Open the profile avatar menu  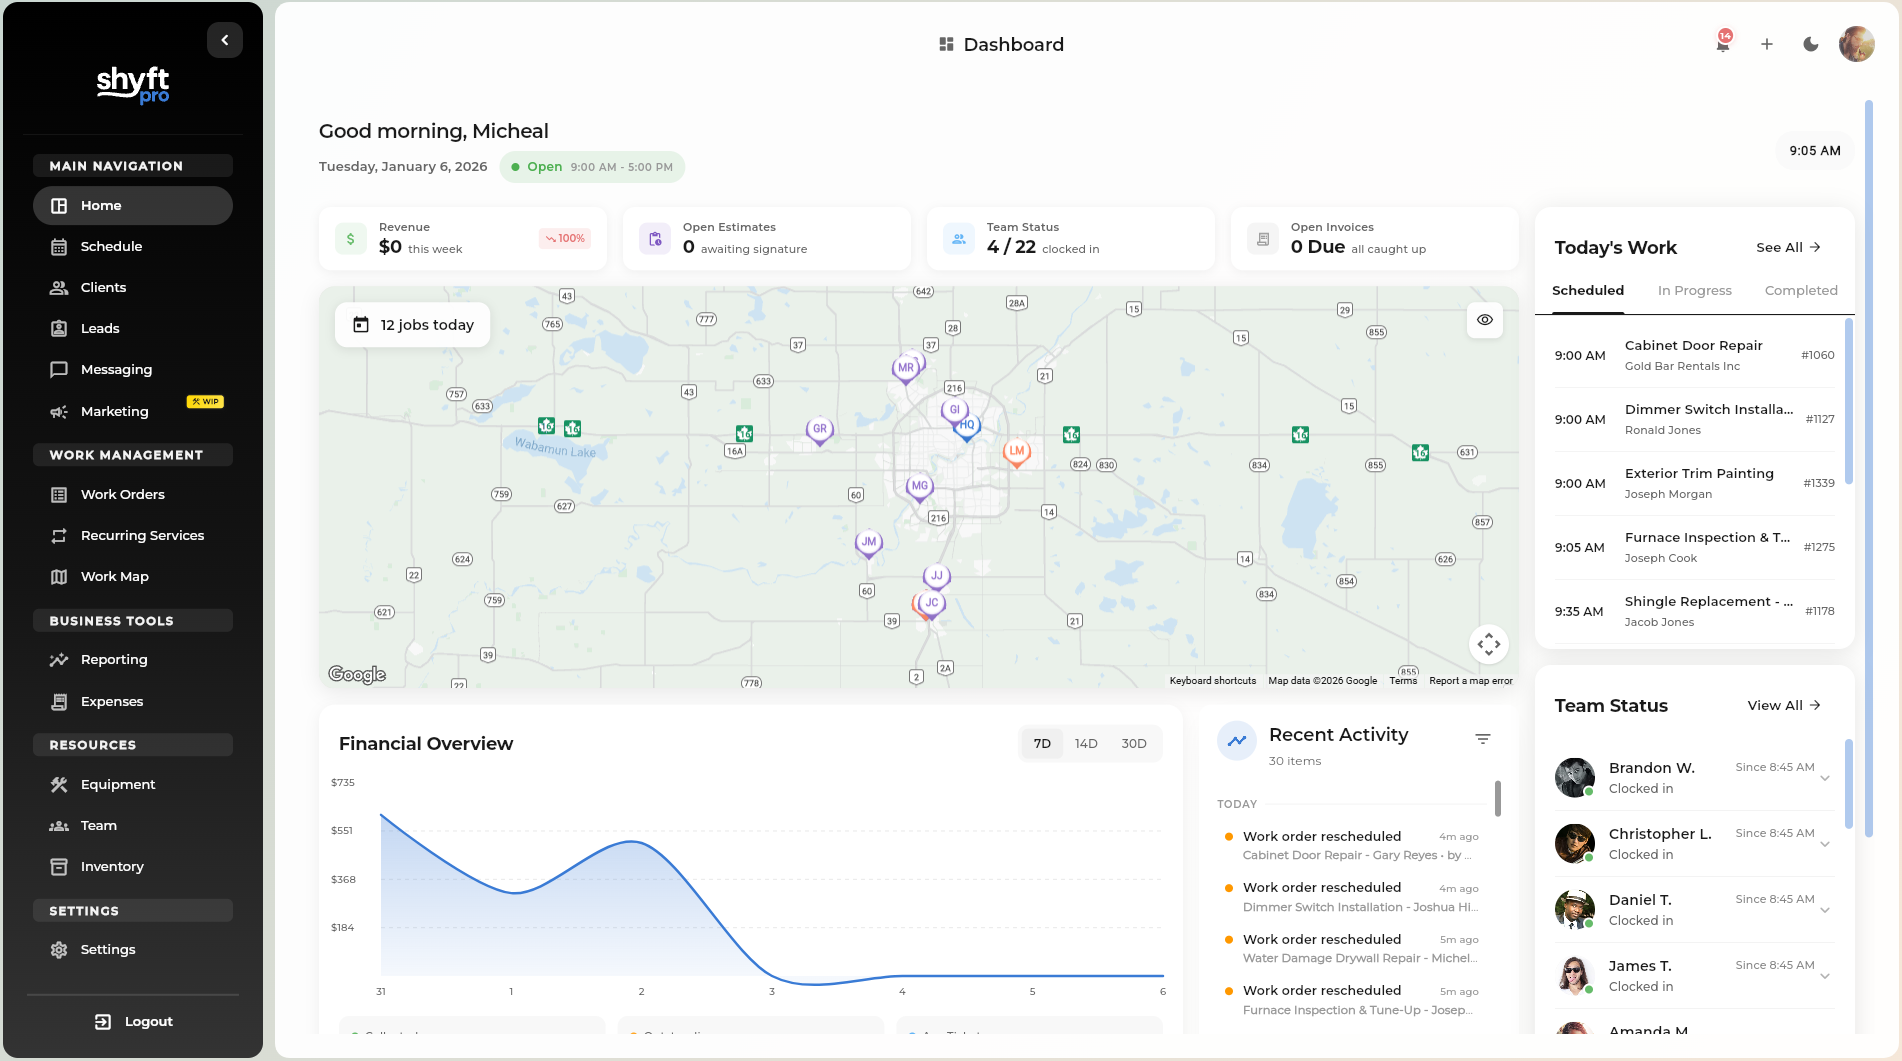point(1856,44)
